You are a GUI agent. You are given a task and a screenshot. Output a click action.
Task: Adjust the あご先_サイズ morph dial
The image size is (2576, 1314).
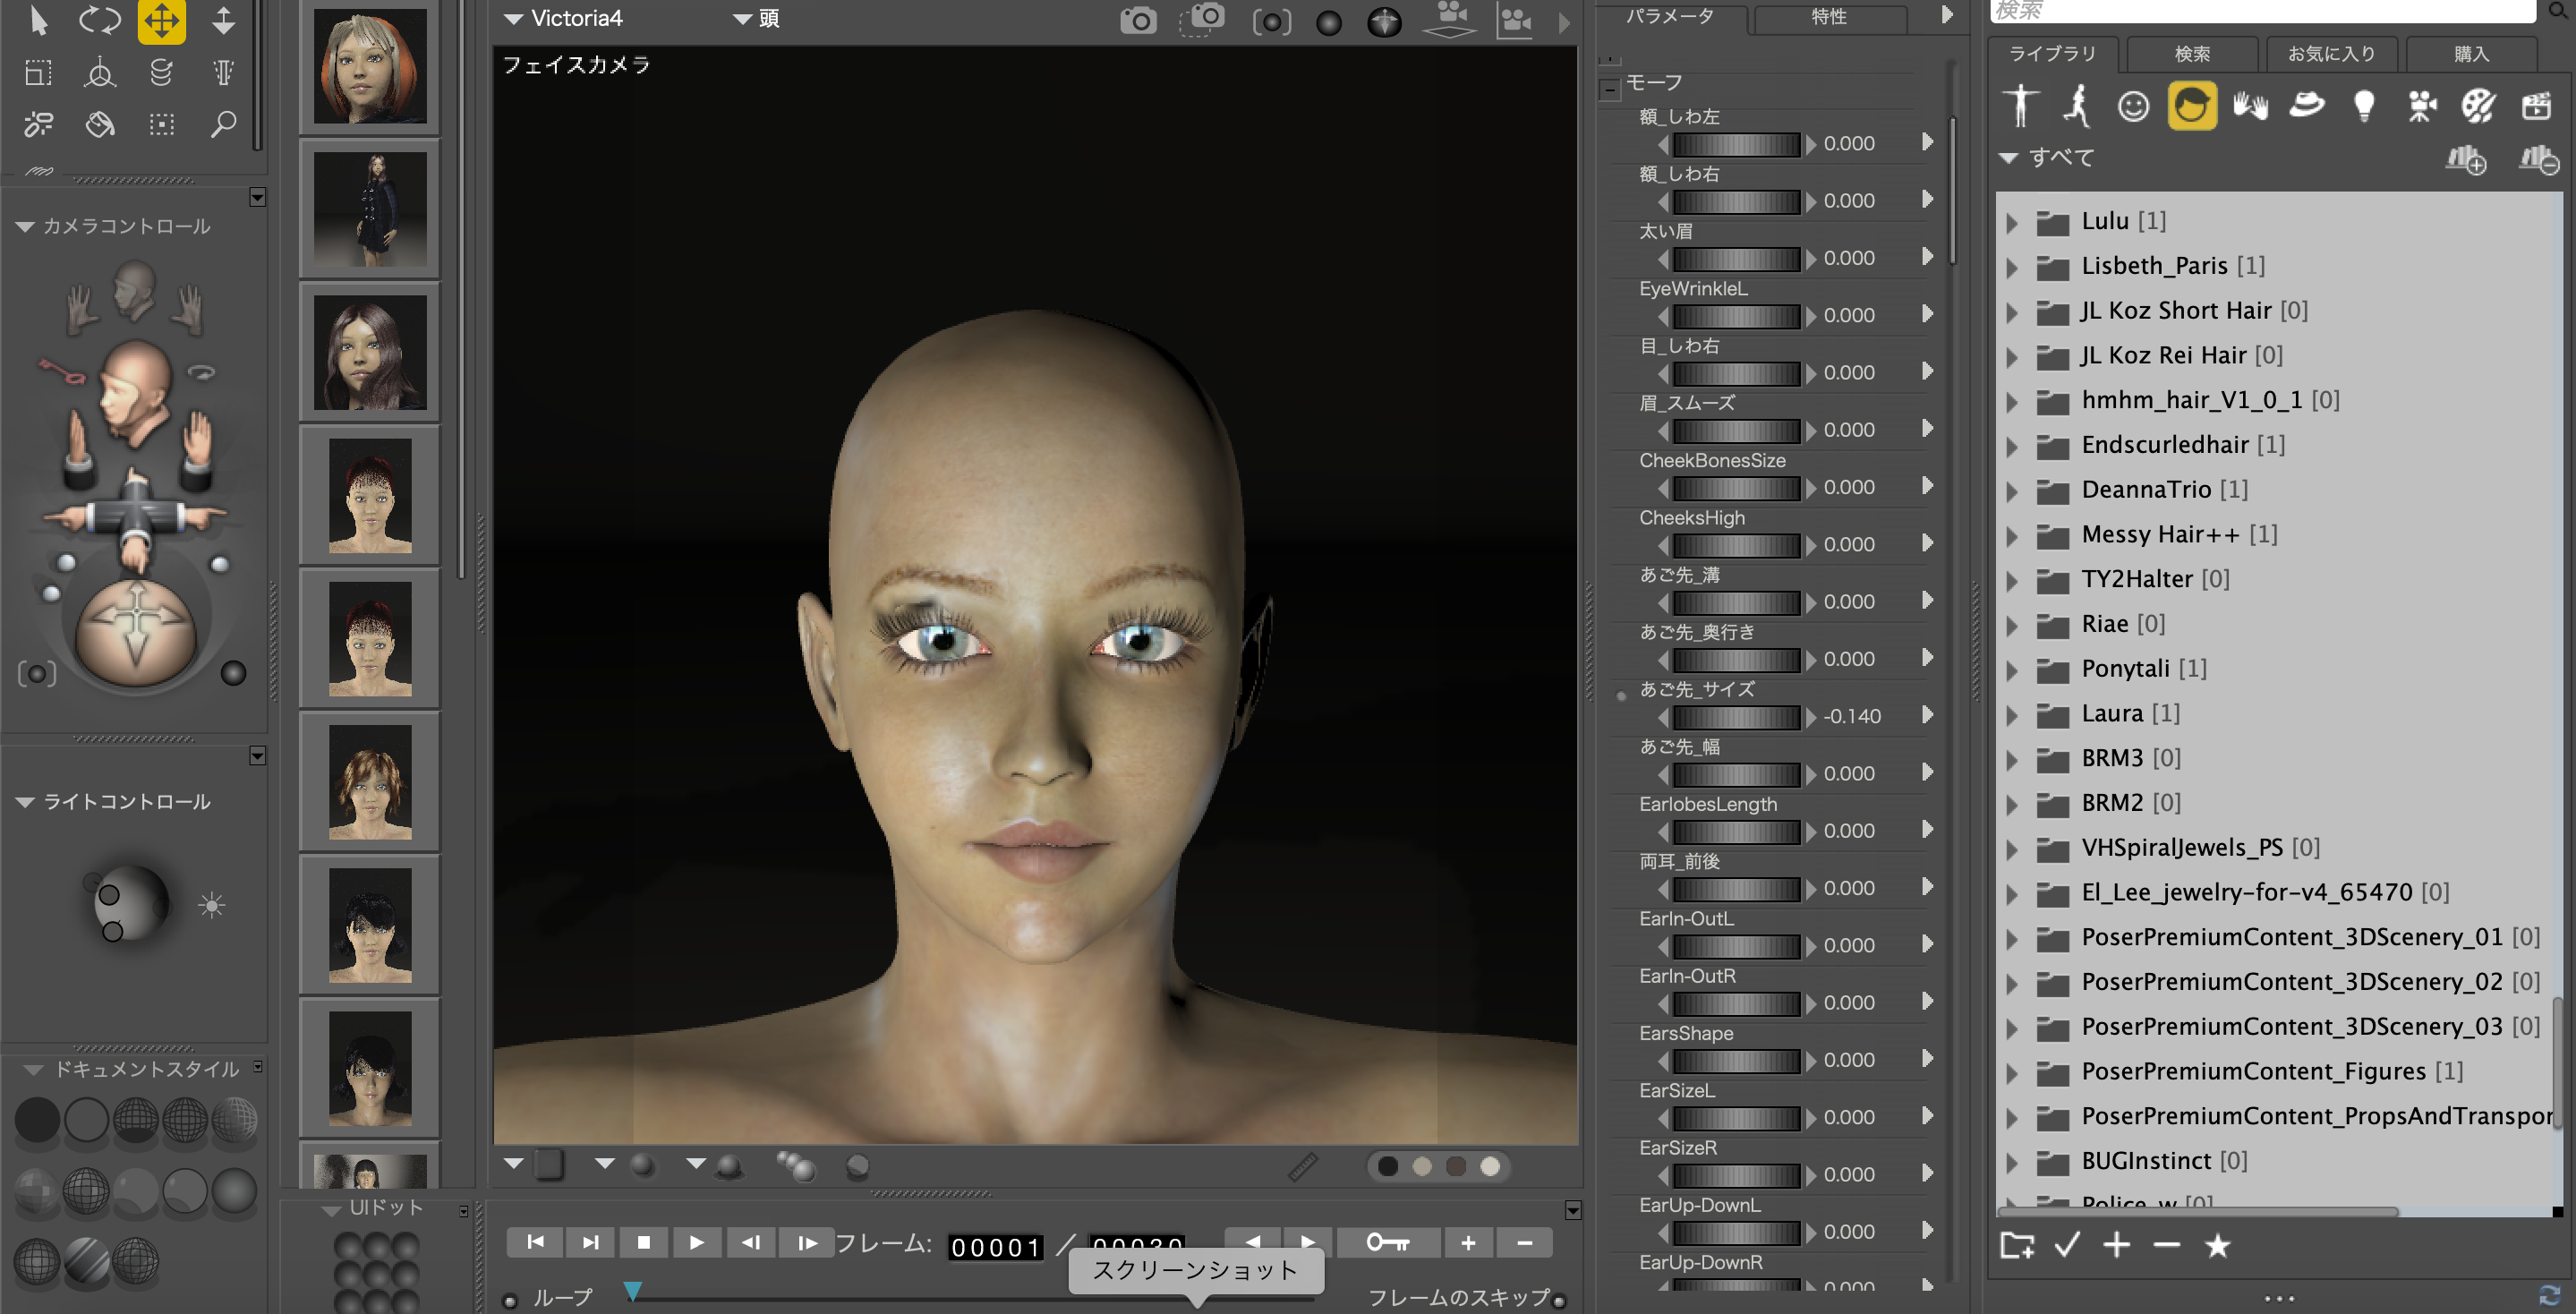pyautogui.click(x=1736, y=717)
